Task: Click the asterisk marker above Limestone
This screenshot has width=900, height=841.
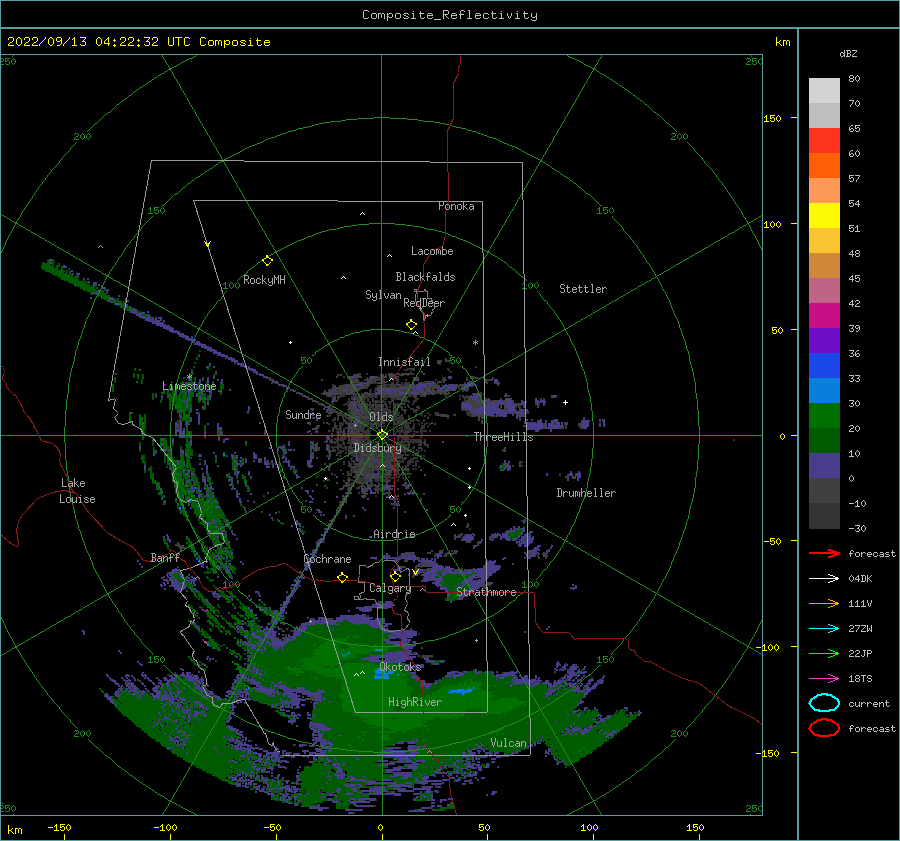Action: [189, 377]
